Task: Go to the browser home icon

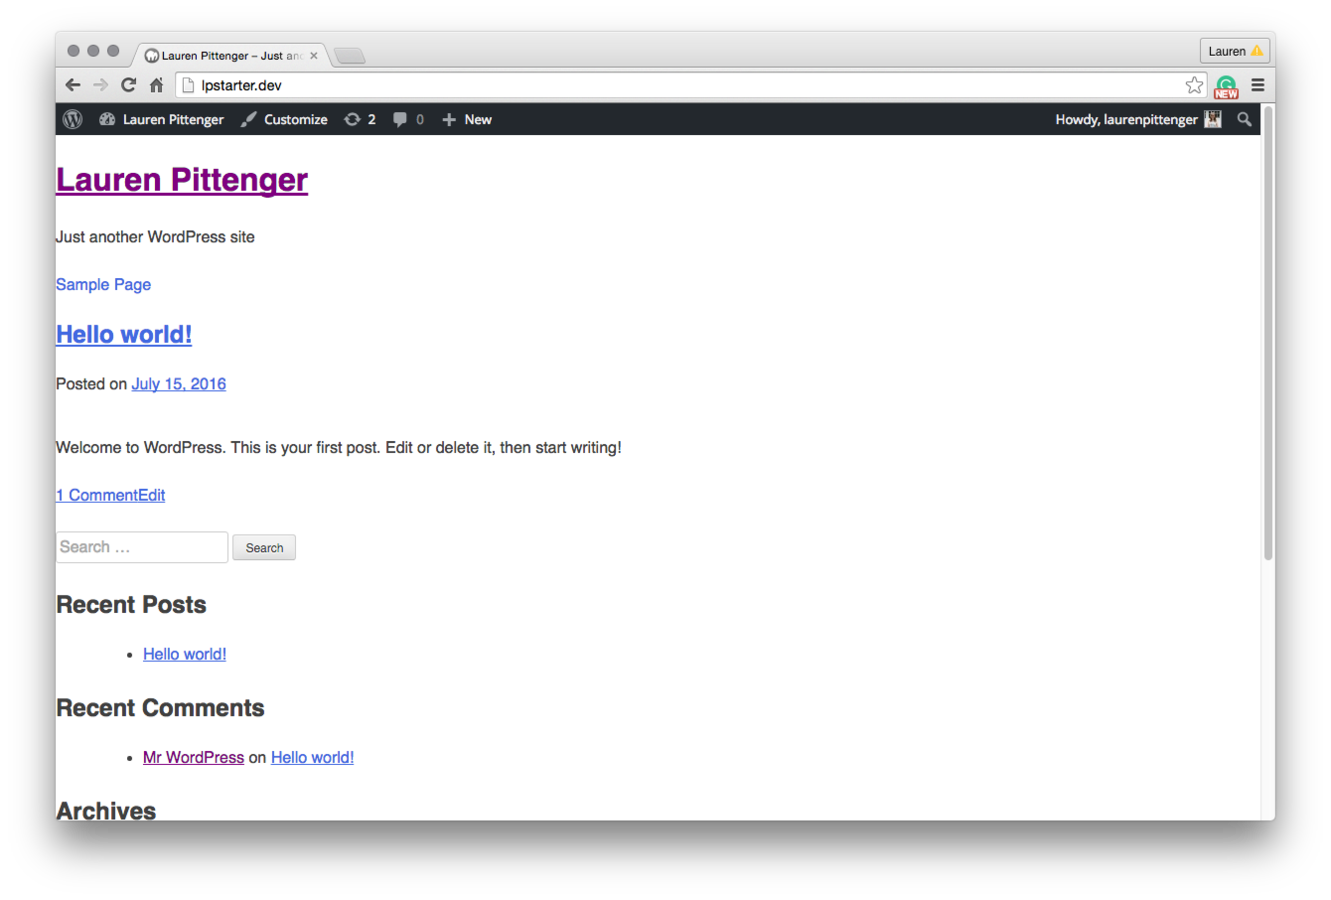Action: click(x=156, y=85)
